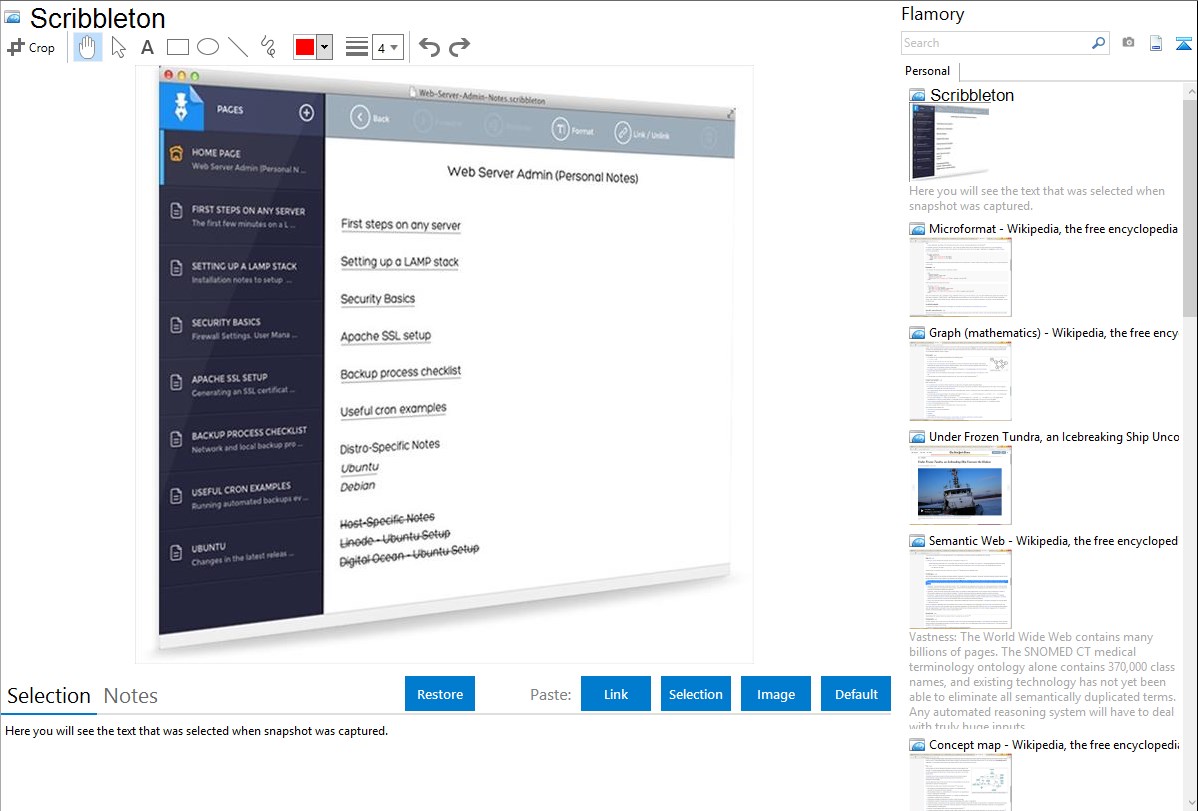Open Microformat Wikipedia snapshot title

(x=1053, y=229)
